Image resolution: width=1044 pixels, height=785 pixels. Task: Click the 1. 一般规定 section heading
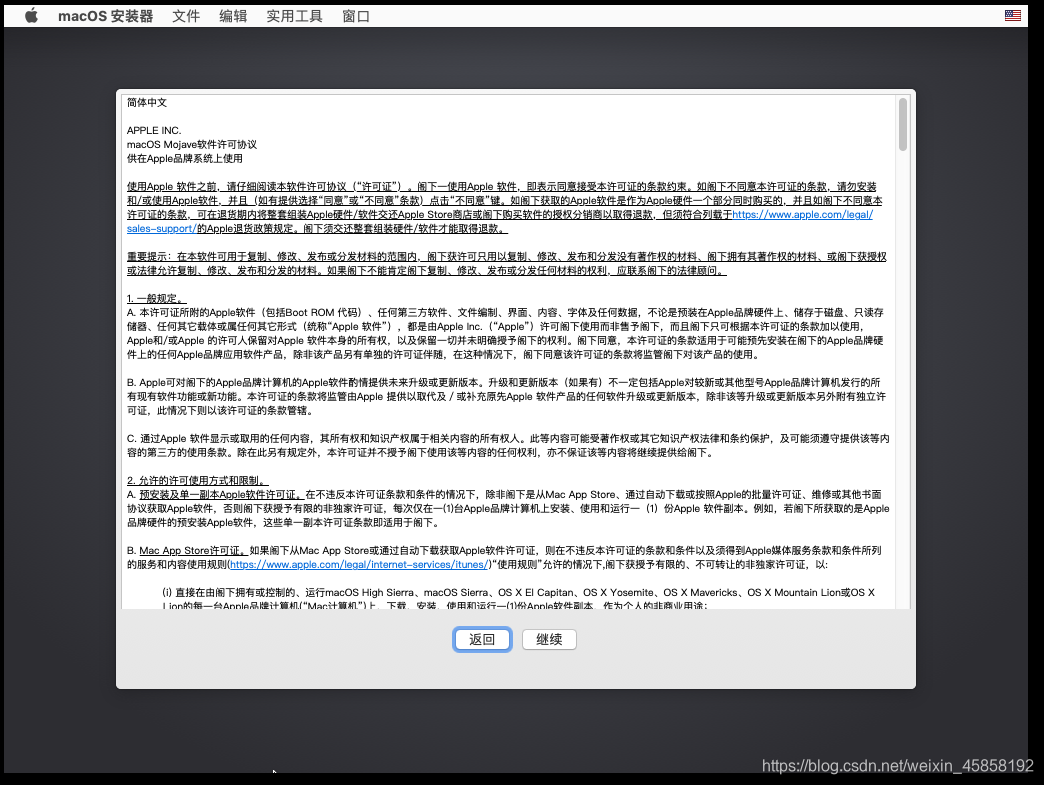(x=157, y=298)
